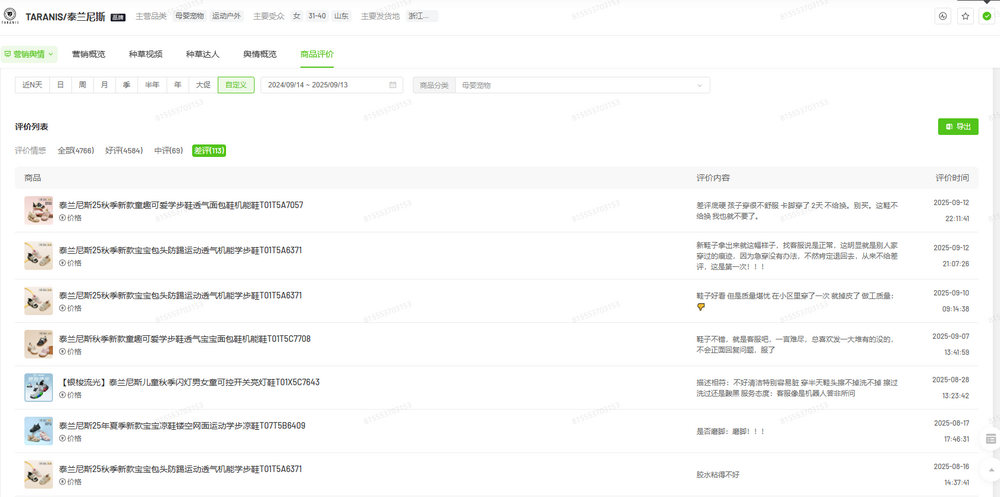The image size is (1000, 497).
Task: Open product link ending T07T5B6409
Action: (x=182, y=426)
